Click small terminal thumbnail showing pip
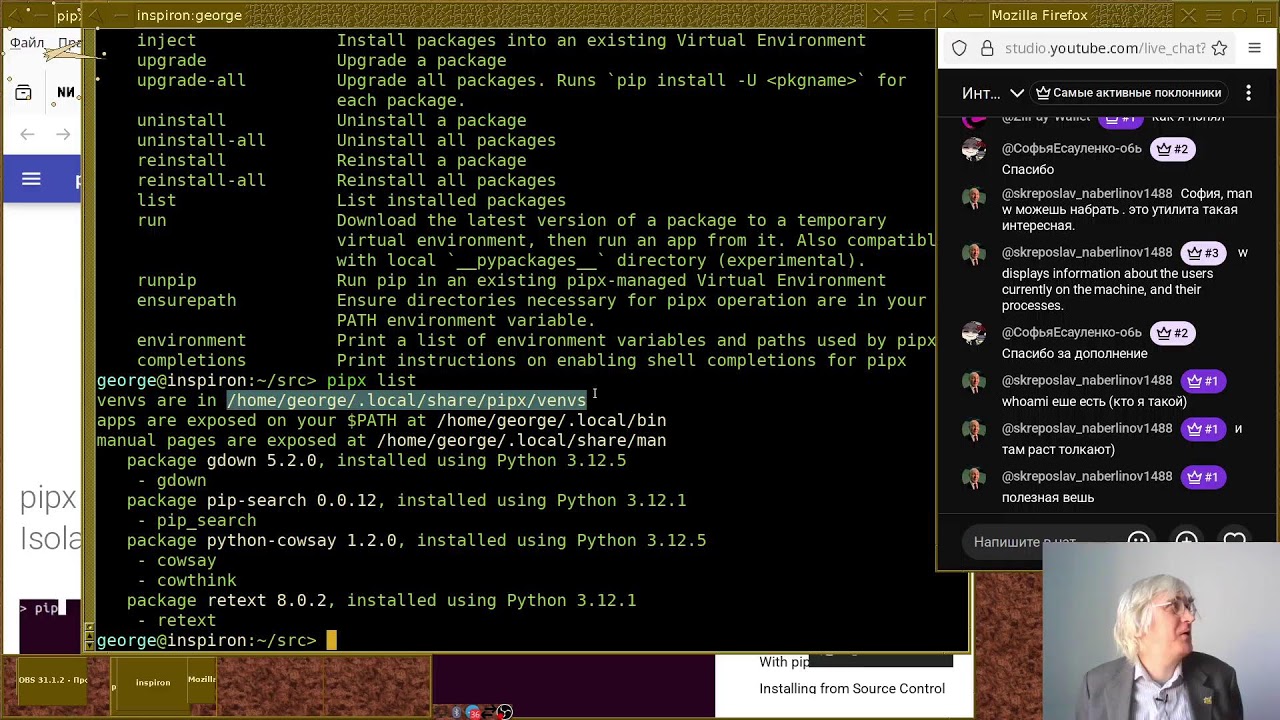This screenshot has width=1280, height=720. (49, 625)
